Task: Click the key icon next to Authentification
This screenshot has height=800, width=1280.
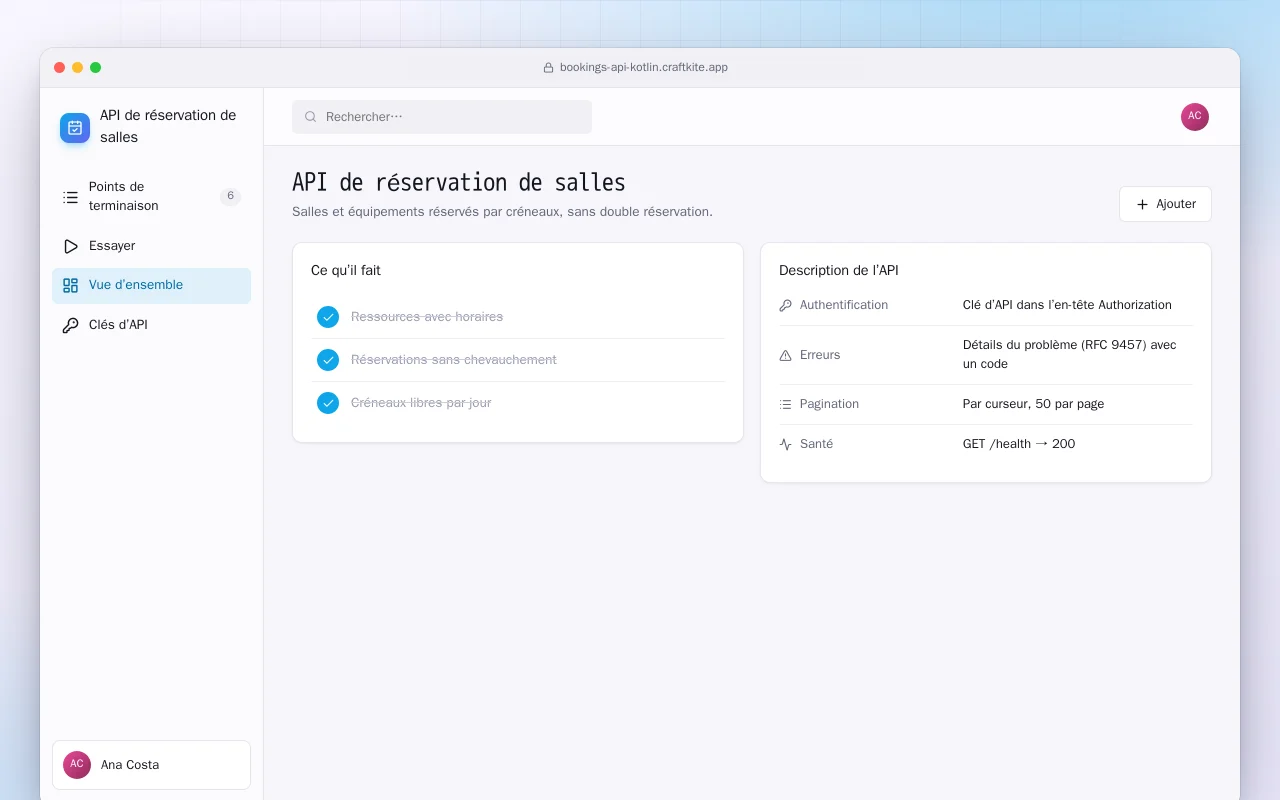Action: 785,305
